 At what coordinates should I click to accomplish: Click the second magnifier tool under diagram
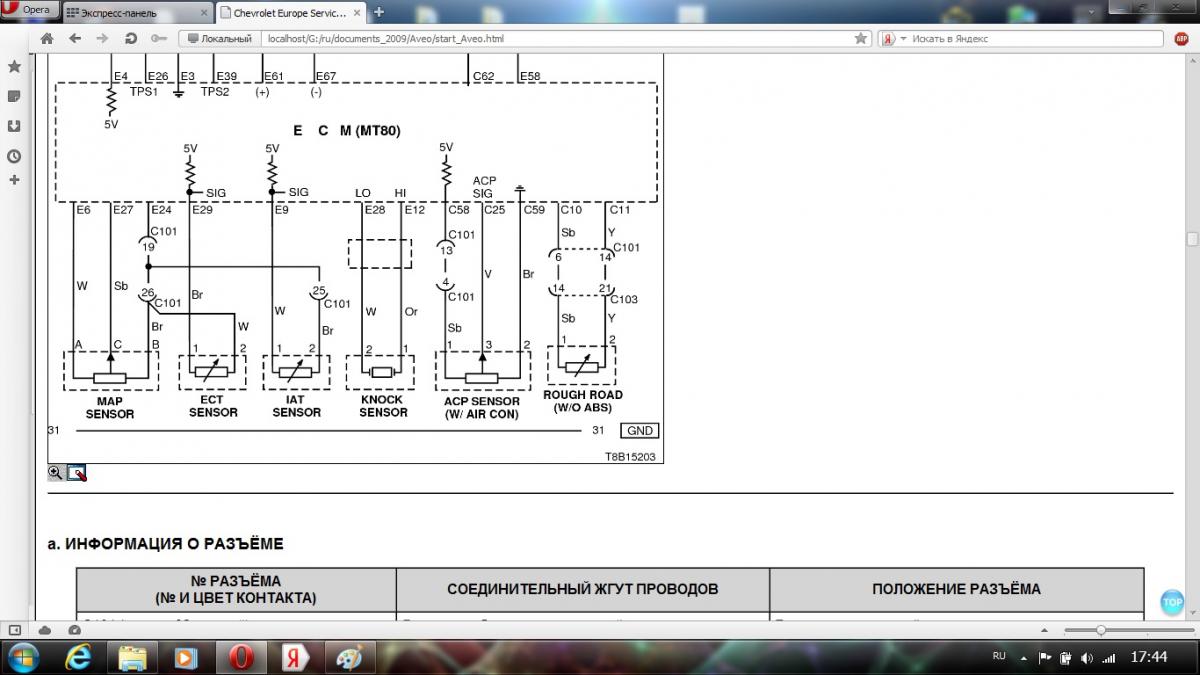click(77, 473)
